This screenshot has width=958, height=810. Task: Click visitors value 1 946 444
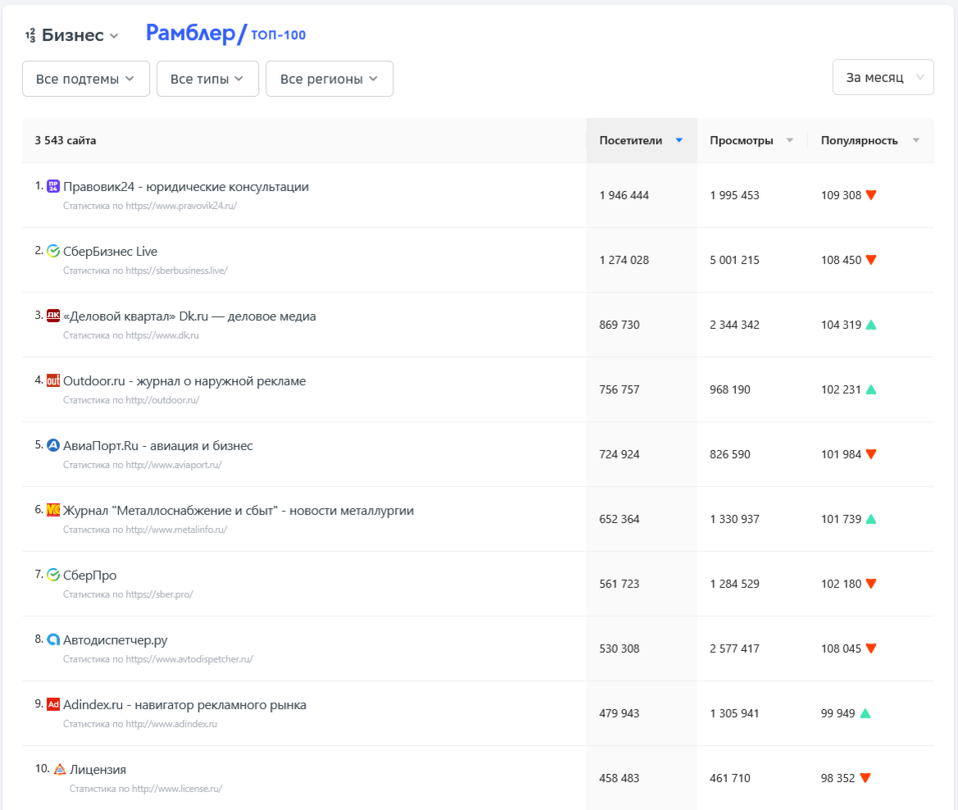click(624, 195)
